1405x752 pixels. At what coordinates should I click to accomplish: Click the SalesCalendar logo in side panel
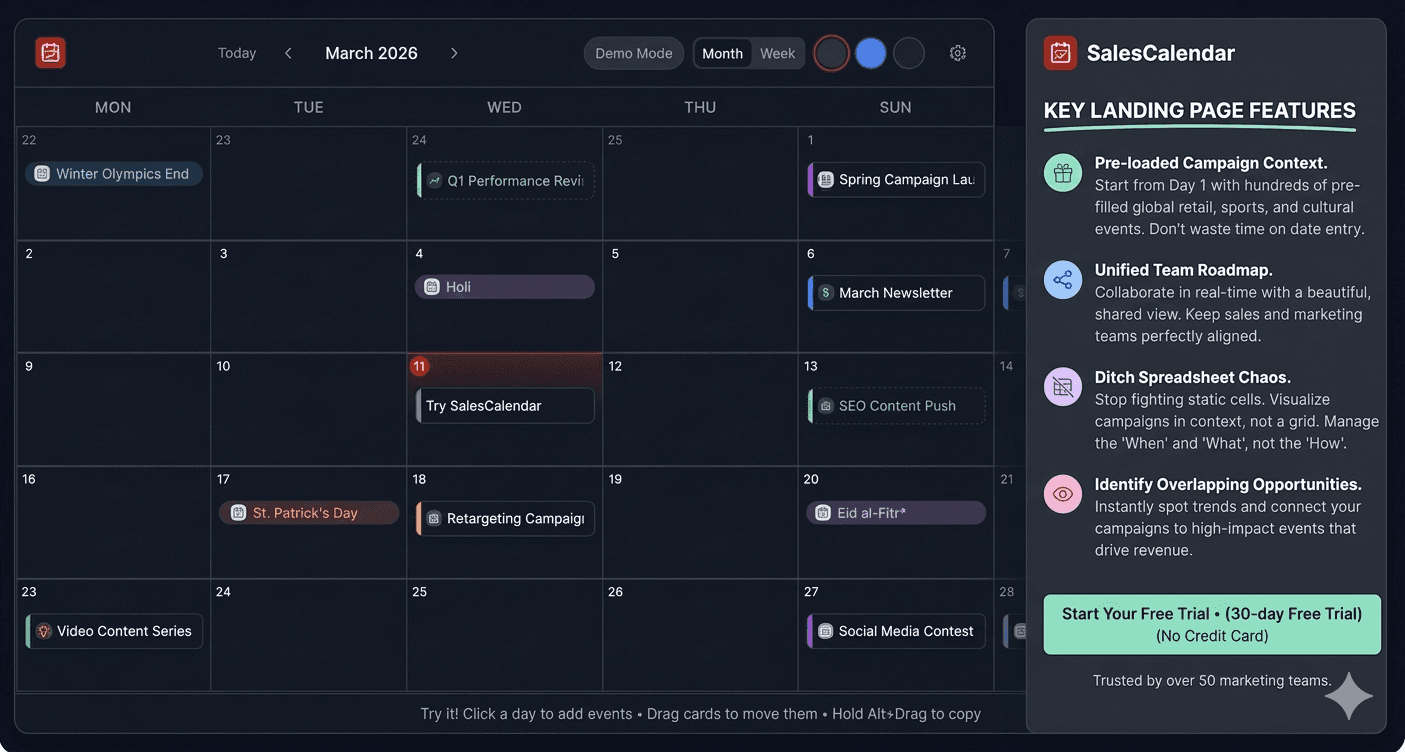click(x=1060, y=53)
